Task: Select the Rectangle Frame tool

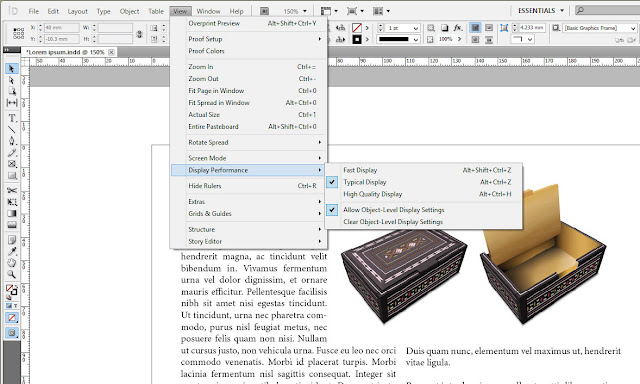Action: (x=11, y=164)
